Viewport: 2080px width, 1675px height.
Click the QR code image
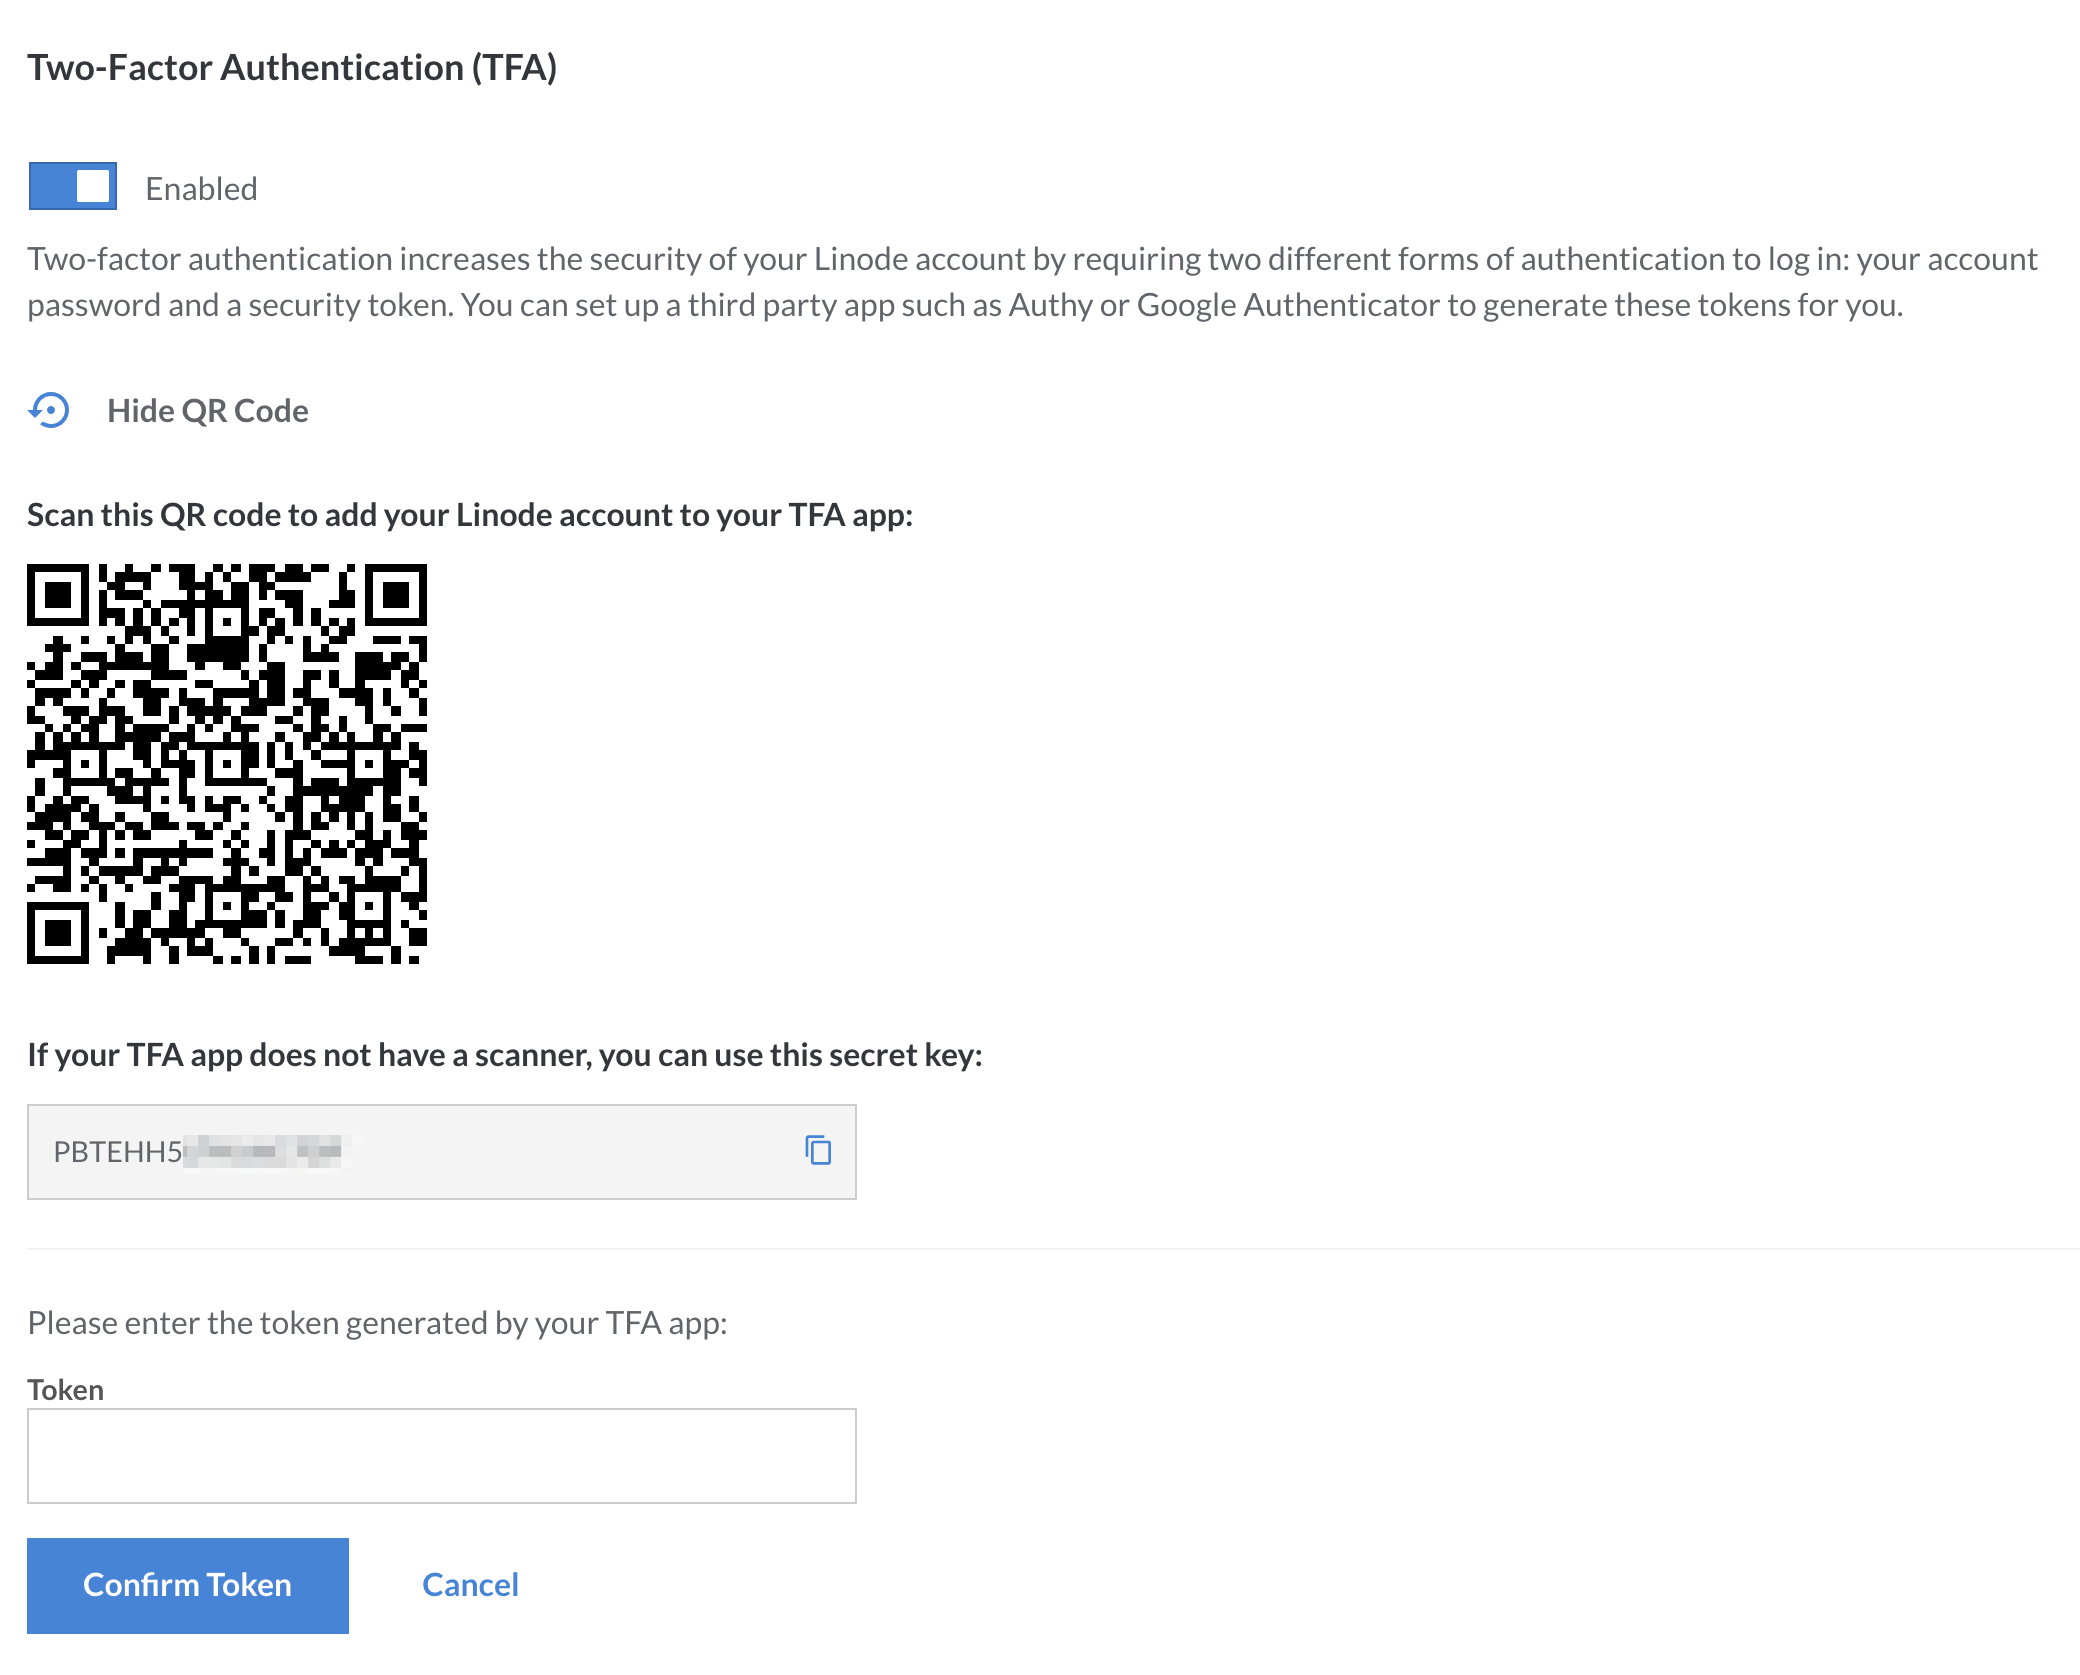coord(227,764)
